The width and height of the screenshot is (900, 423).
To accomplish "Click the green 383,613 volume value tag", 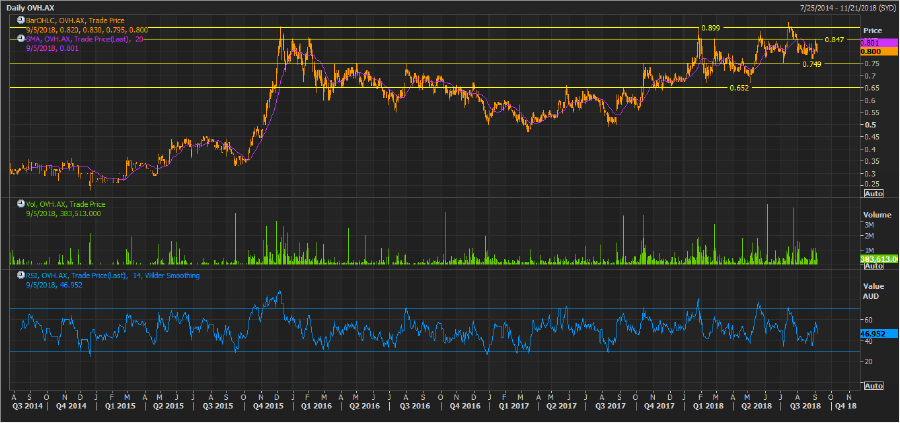I will click(x=877, y=260).
